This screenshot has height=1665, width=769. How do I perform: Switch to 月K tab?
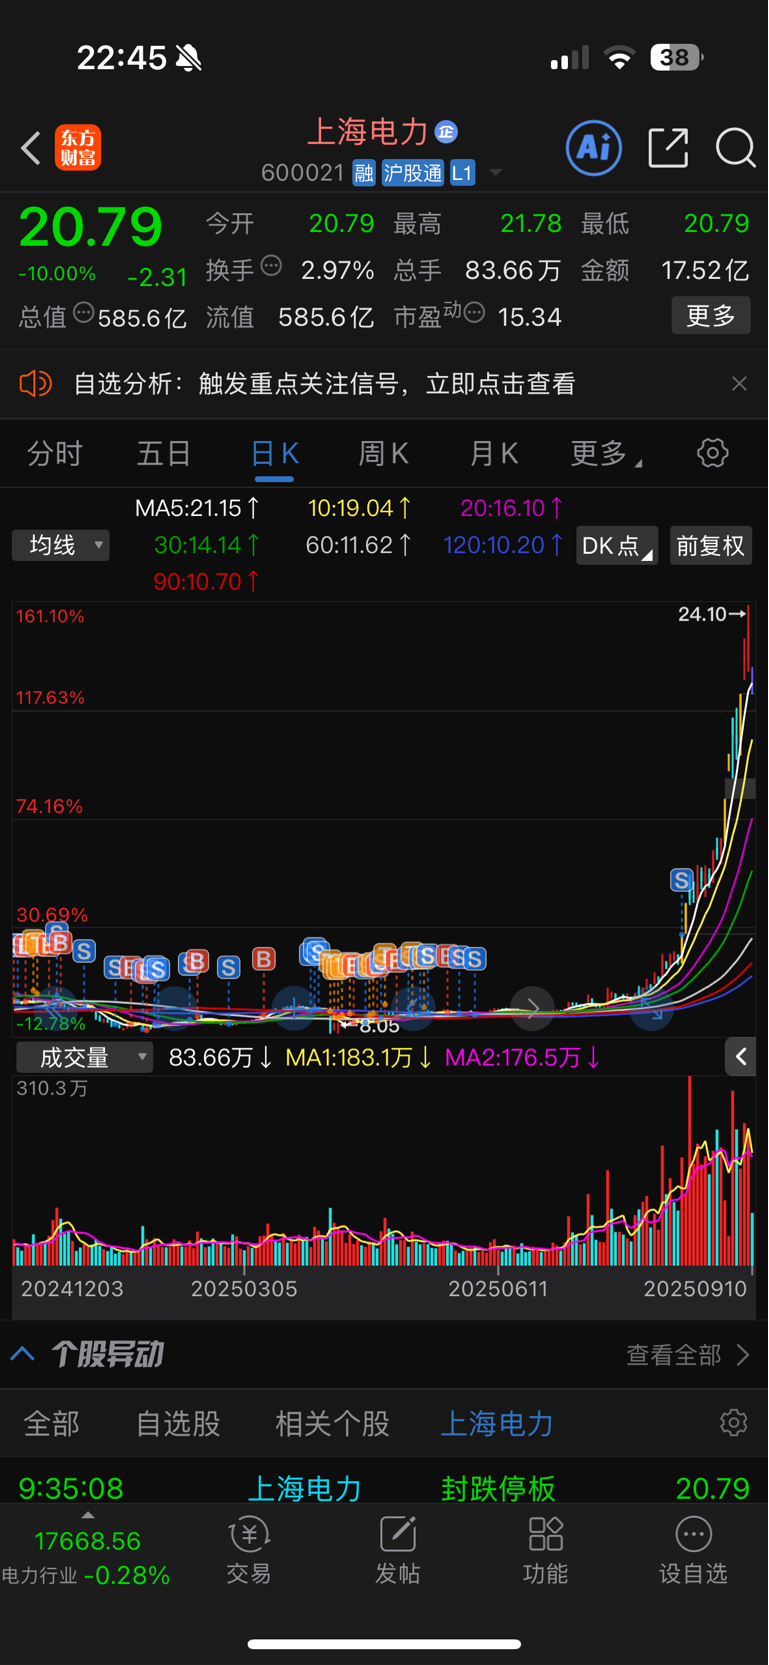(x=494, y=454)
